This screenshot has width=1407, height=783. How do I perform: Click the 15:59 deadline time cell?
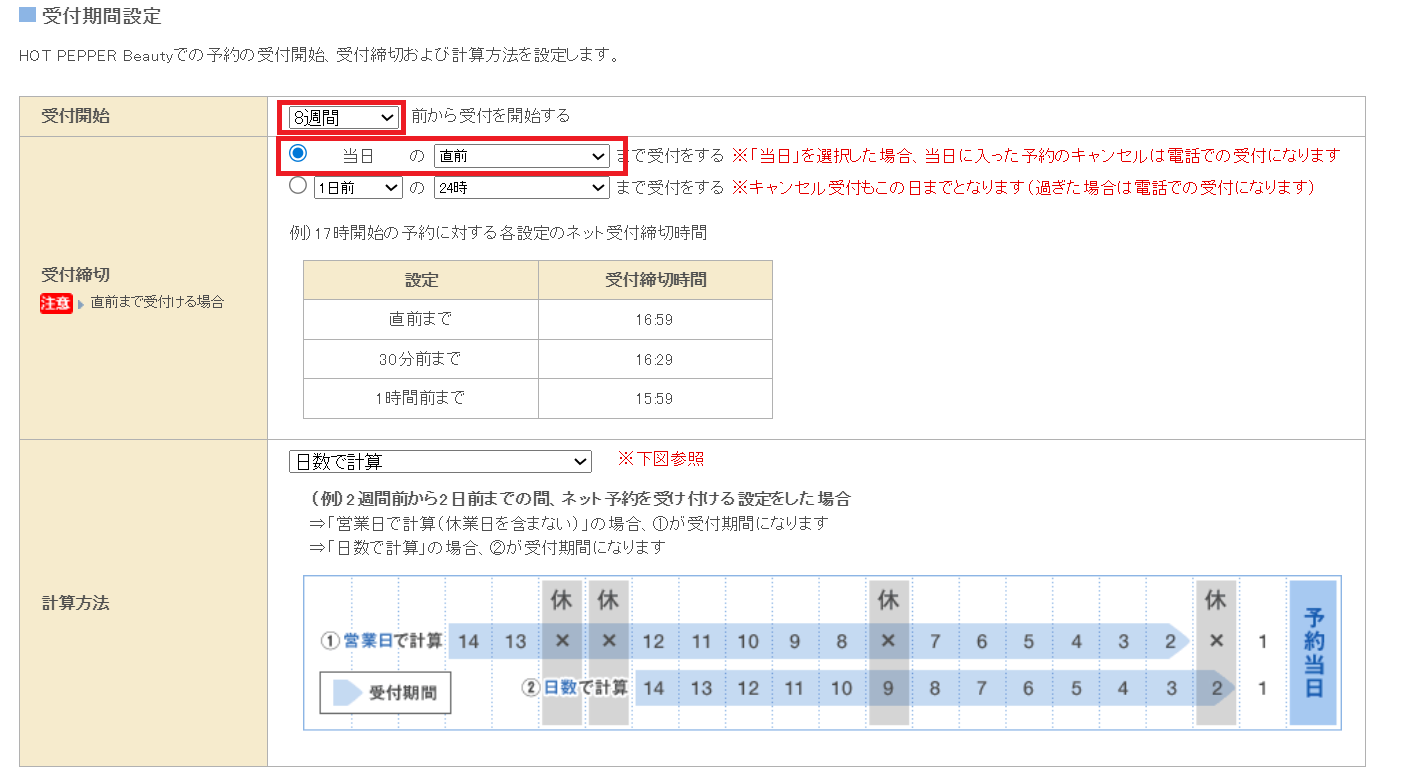point(655,398)
